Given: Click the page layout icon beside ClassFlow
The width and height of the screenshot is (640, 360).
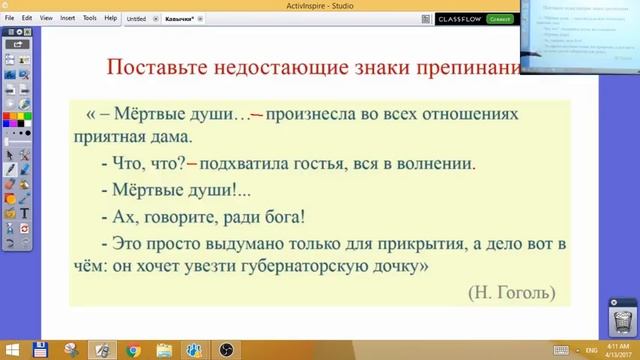Looking at the screenshot, I should tap(426, 19).
